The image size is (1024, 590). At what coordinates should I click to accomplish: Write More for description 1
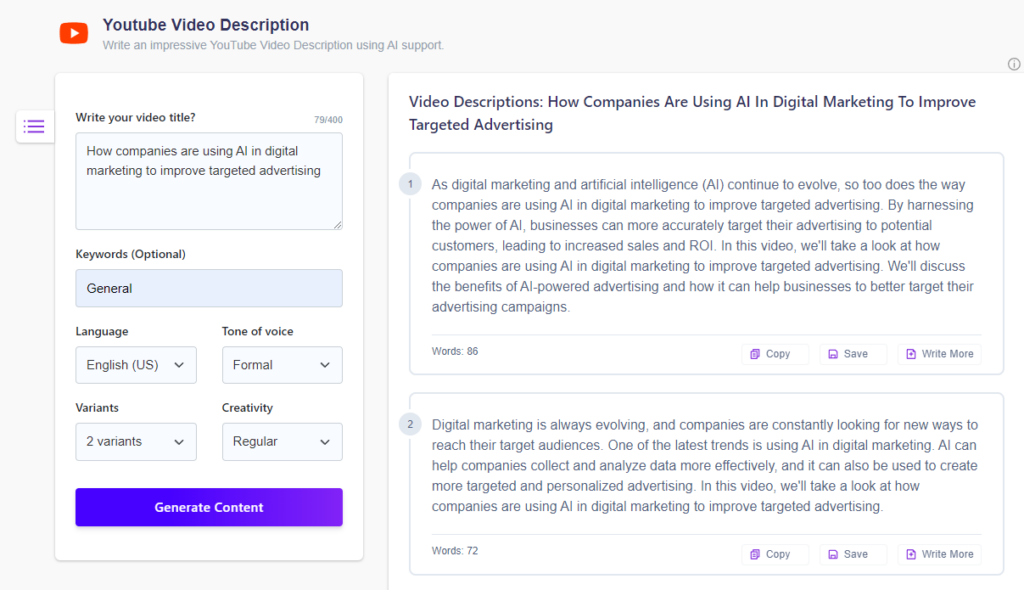(x=939, y=353)
